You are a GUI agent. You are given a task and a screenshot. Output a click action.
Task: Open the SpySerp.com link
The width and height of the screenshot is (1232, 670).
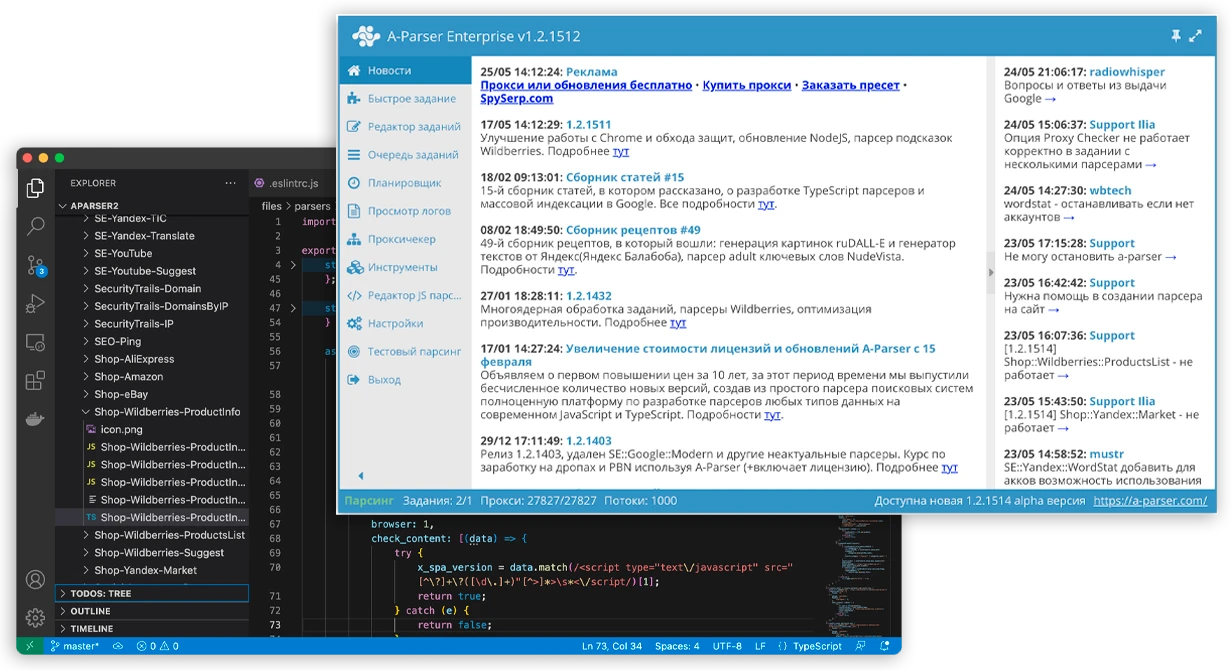(x=517, y=99)
